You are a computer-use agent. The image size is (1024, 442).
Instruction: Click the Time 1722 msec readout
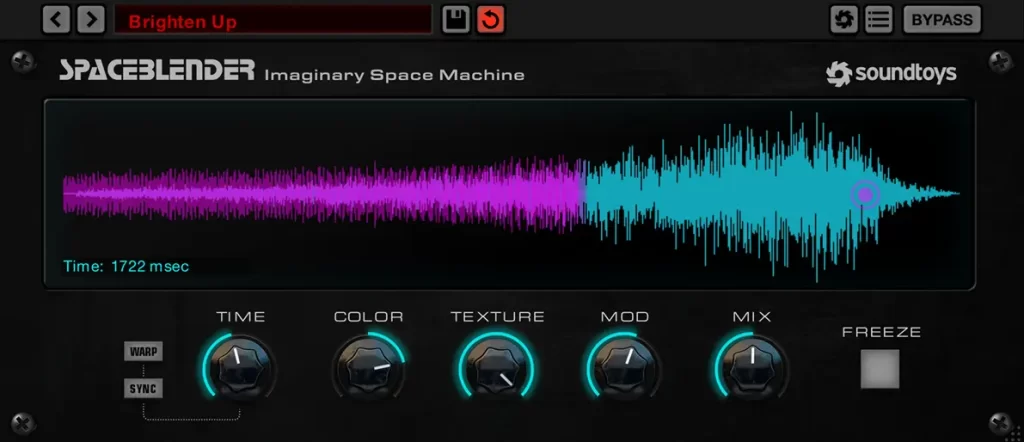coord(126,266)
